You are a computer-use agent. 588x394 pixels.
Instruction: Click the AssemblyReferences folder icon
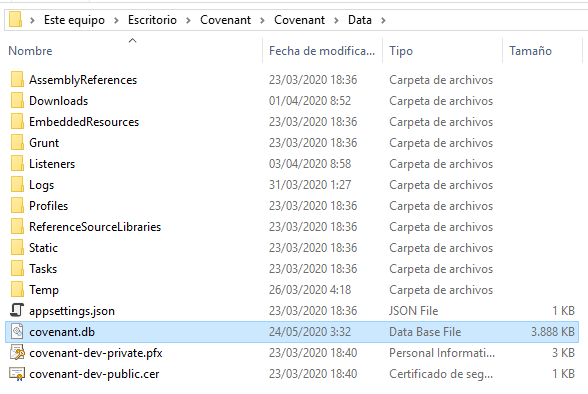[x=17, y=79]
